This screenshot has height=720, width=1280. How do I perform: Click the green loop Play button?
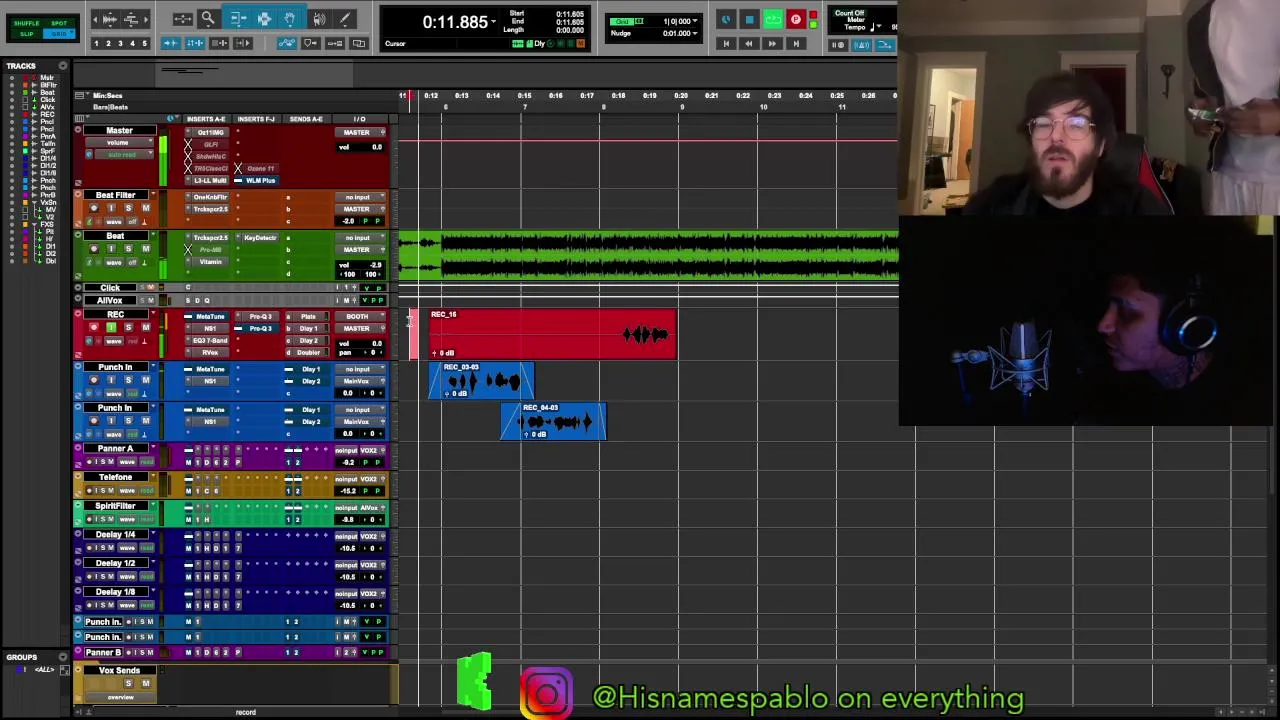click(x=772, y=19)
